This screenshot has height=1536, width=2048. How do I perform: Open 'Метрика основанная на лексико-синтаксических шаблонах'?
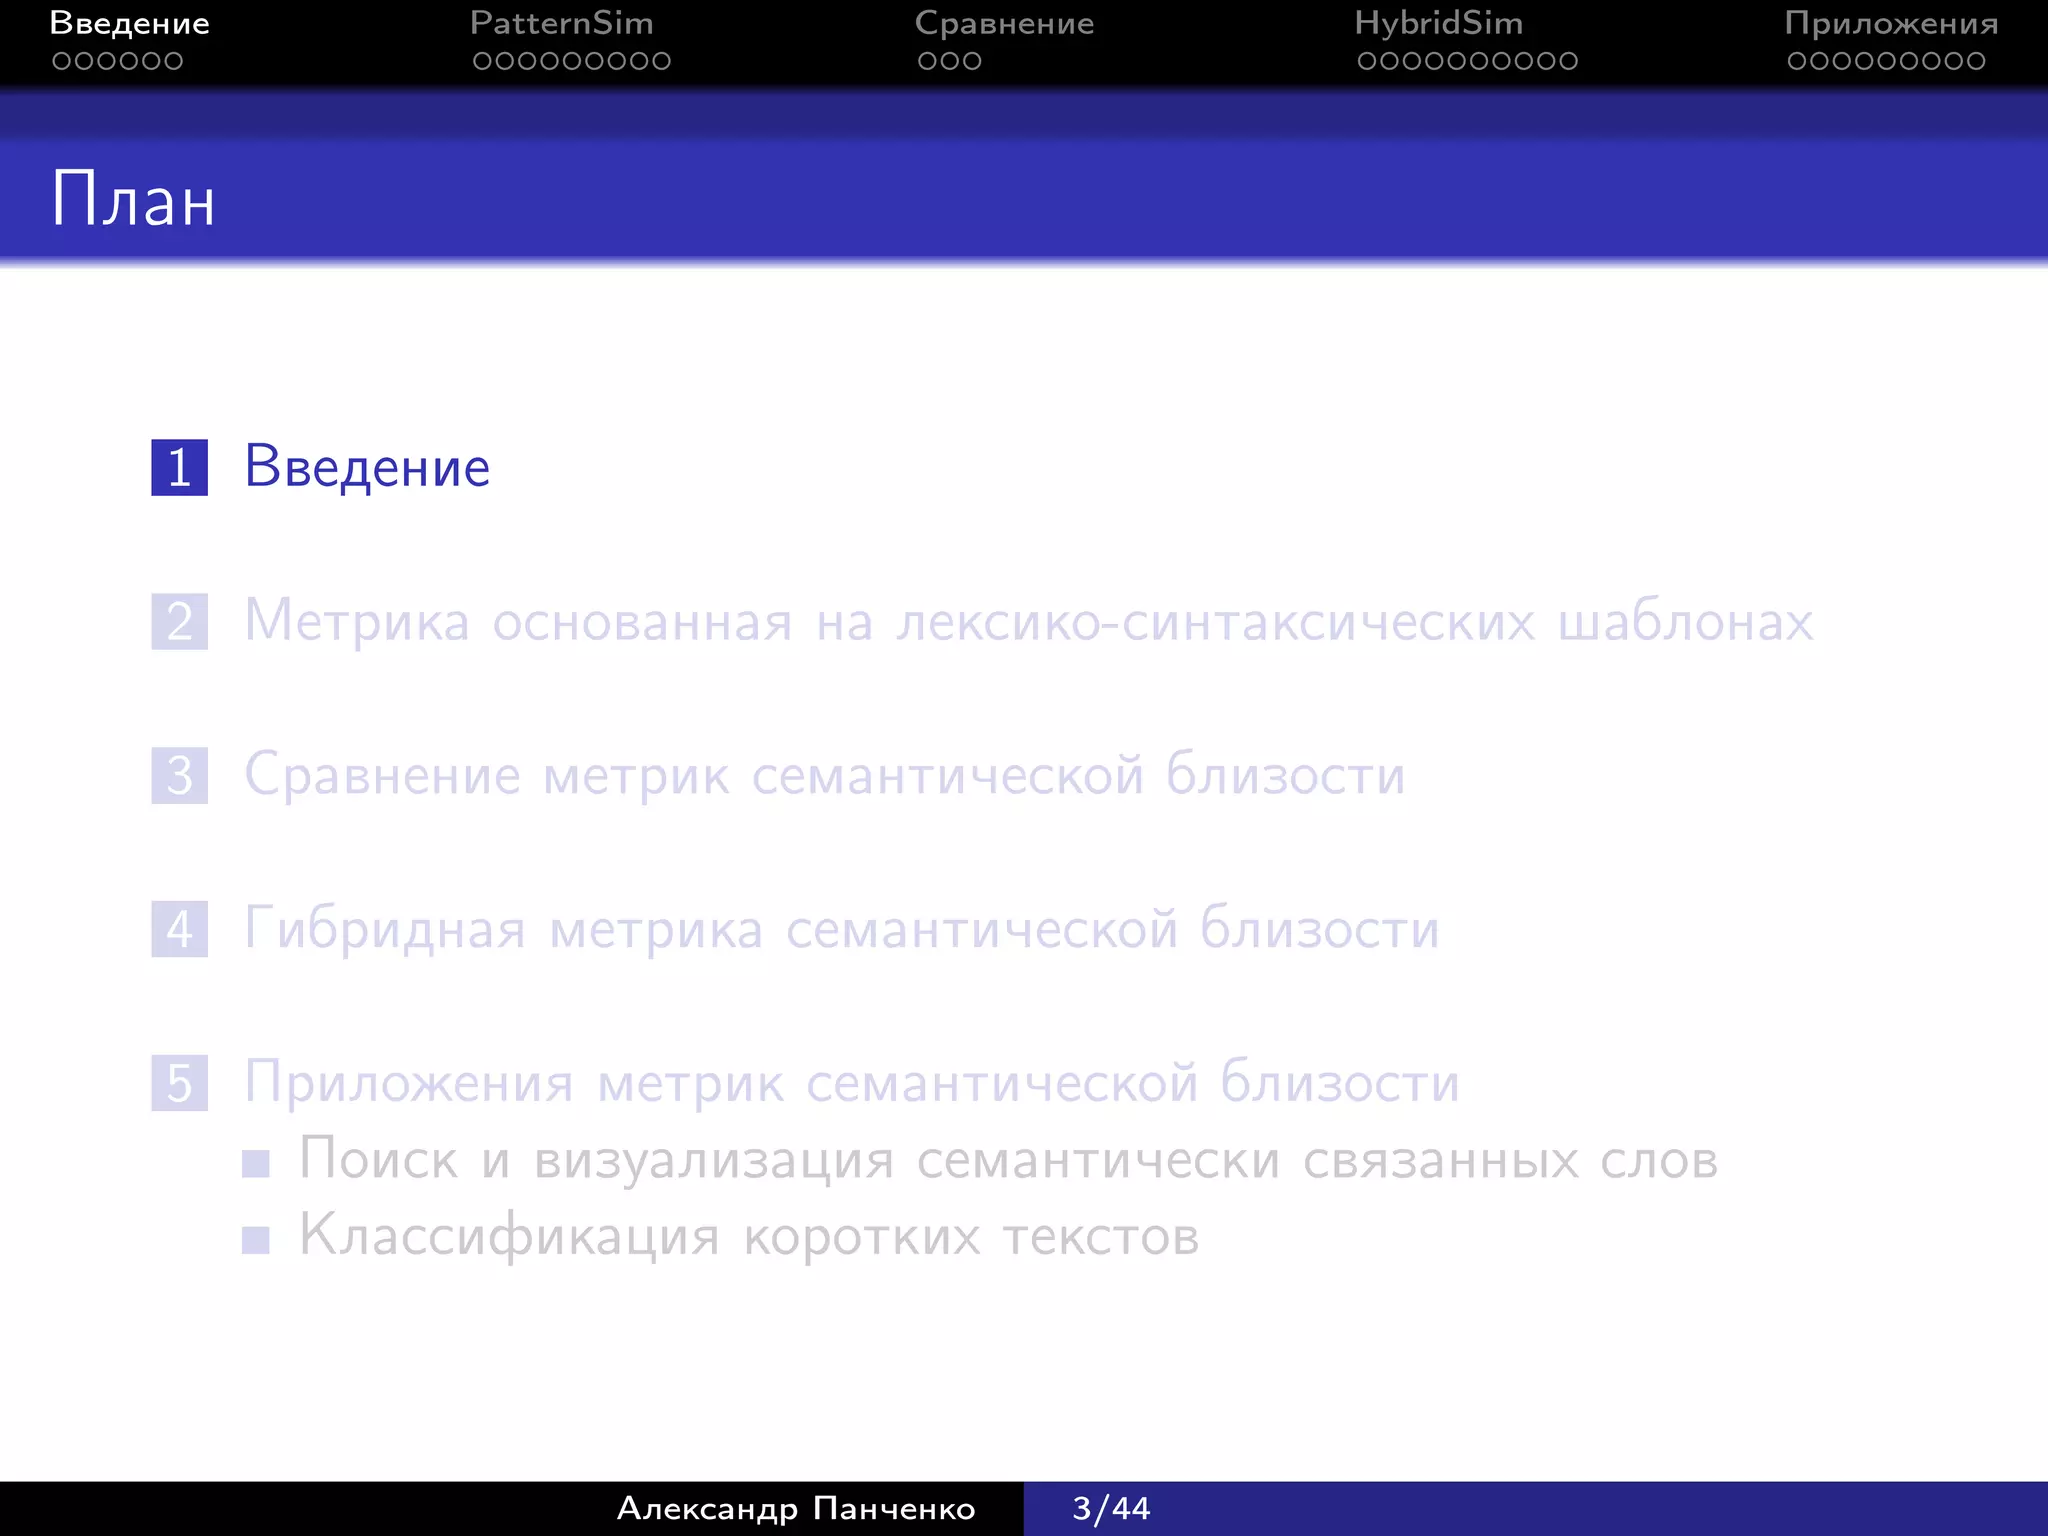pyautogui.click(x=1029, y=621)
